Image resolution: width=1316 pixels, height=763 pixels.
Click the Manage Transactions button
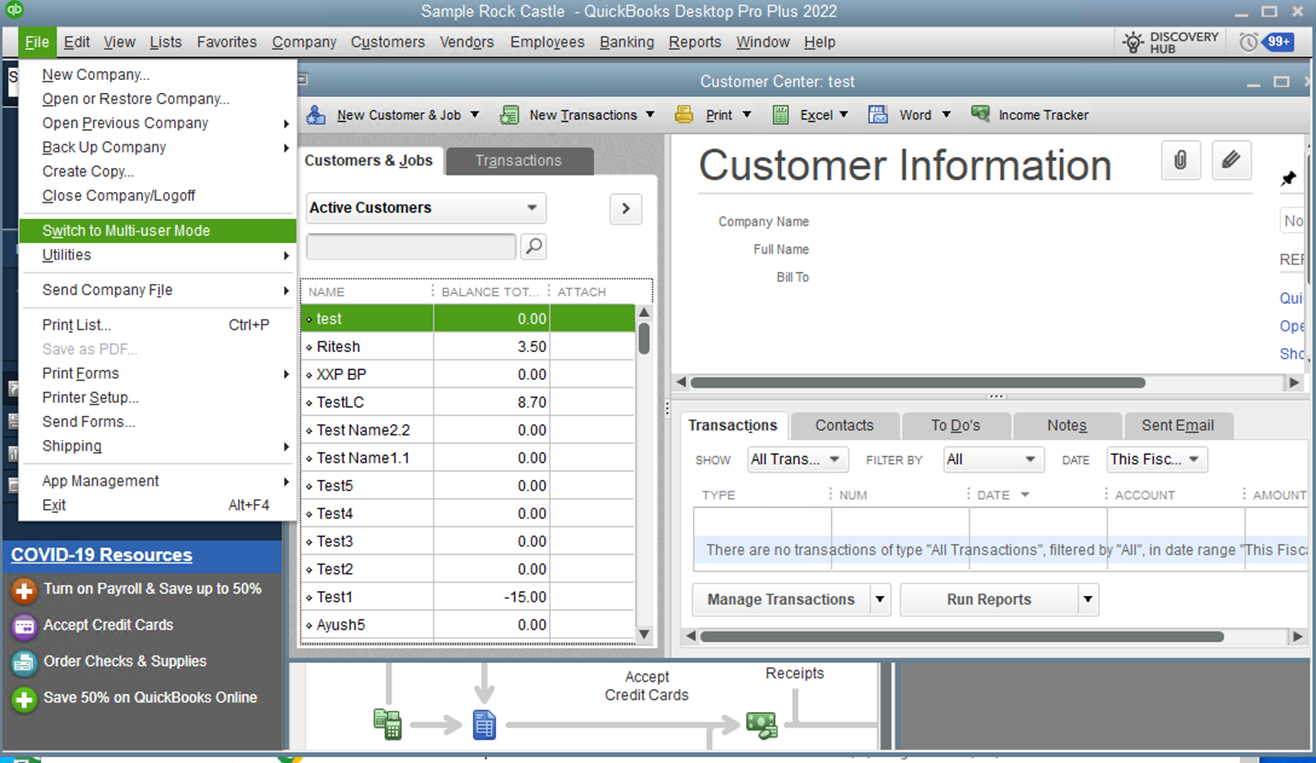pyautogui.click(x=781, y=600)
